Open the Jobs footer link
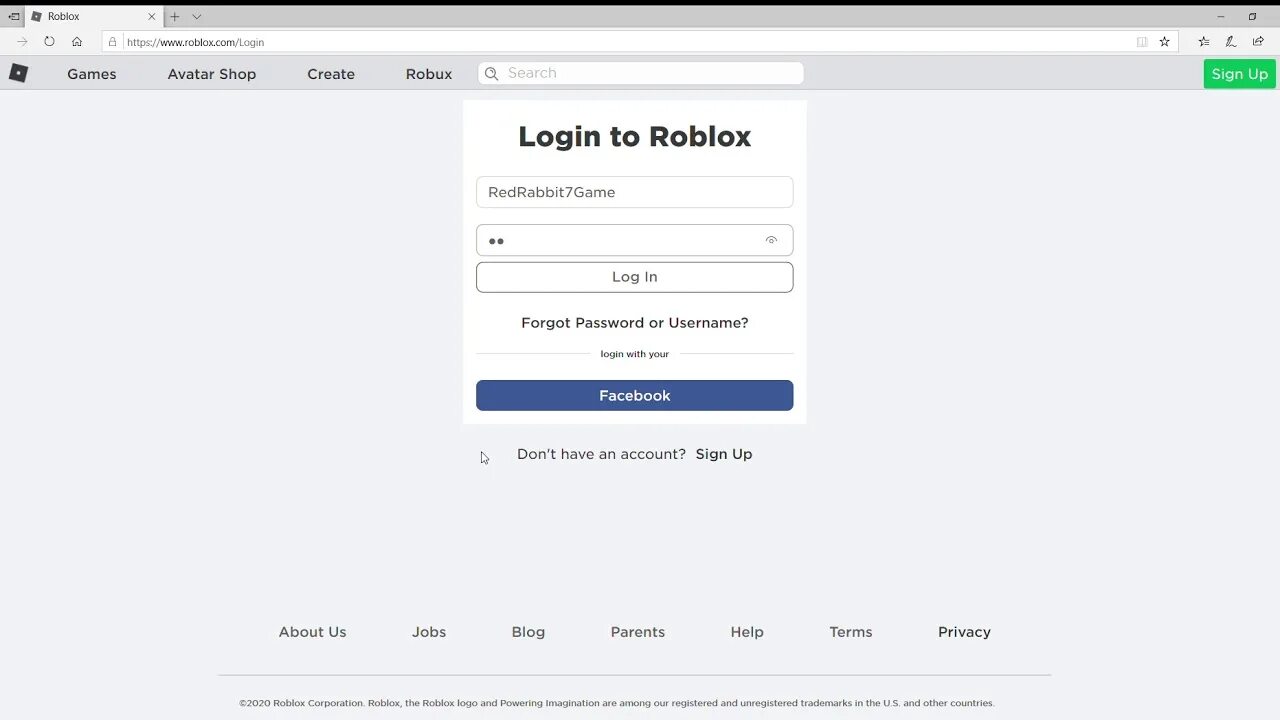This screenshot has width=1280, height=720. tap(429, 632)
